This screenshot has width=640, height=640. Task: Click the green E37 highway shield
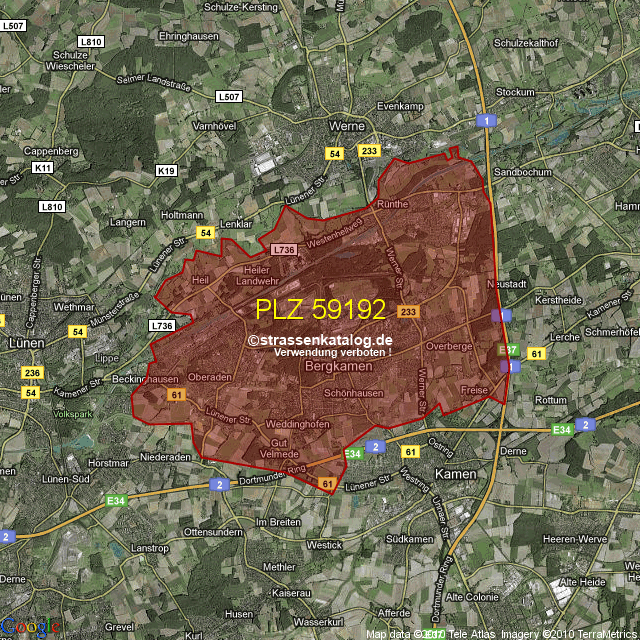pyautogui.click(x=508, y=350)
